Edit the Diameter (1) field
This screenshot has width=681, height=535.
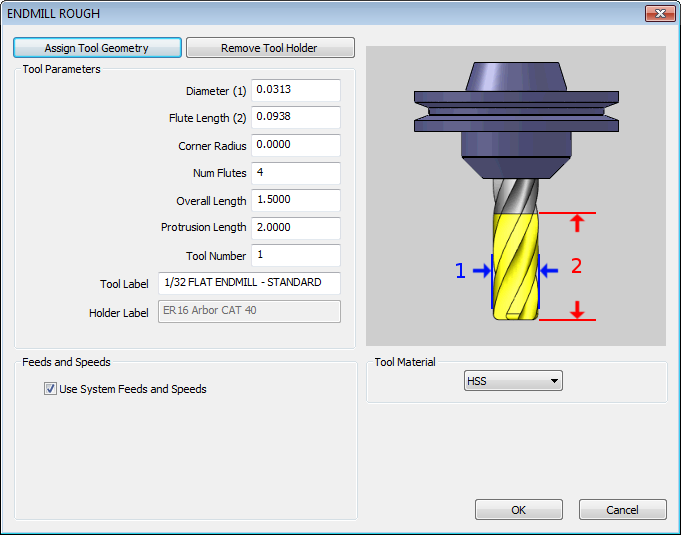296,90
